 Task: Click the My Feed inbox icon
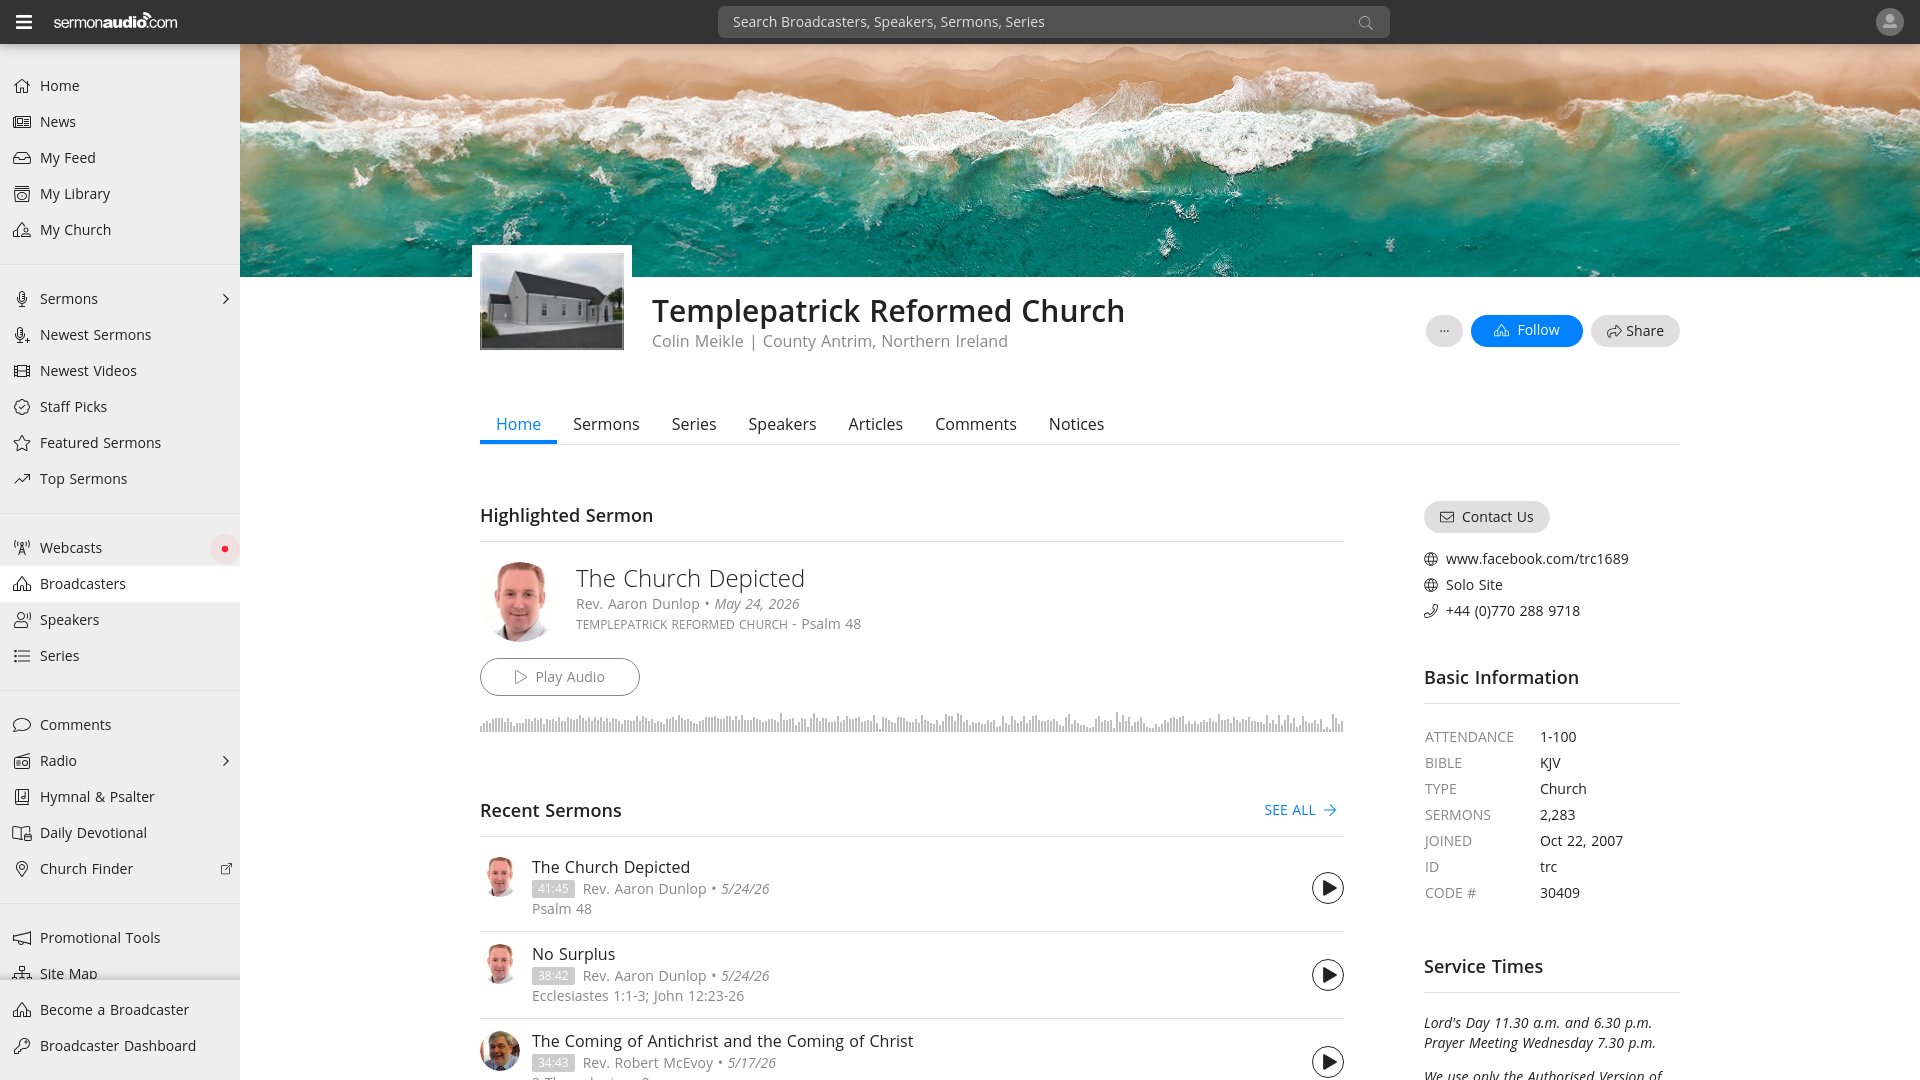point(22,158)
